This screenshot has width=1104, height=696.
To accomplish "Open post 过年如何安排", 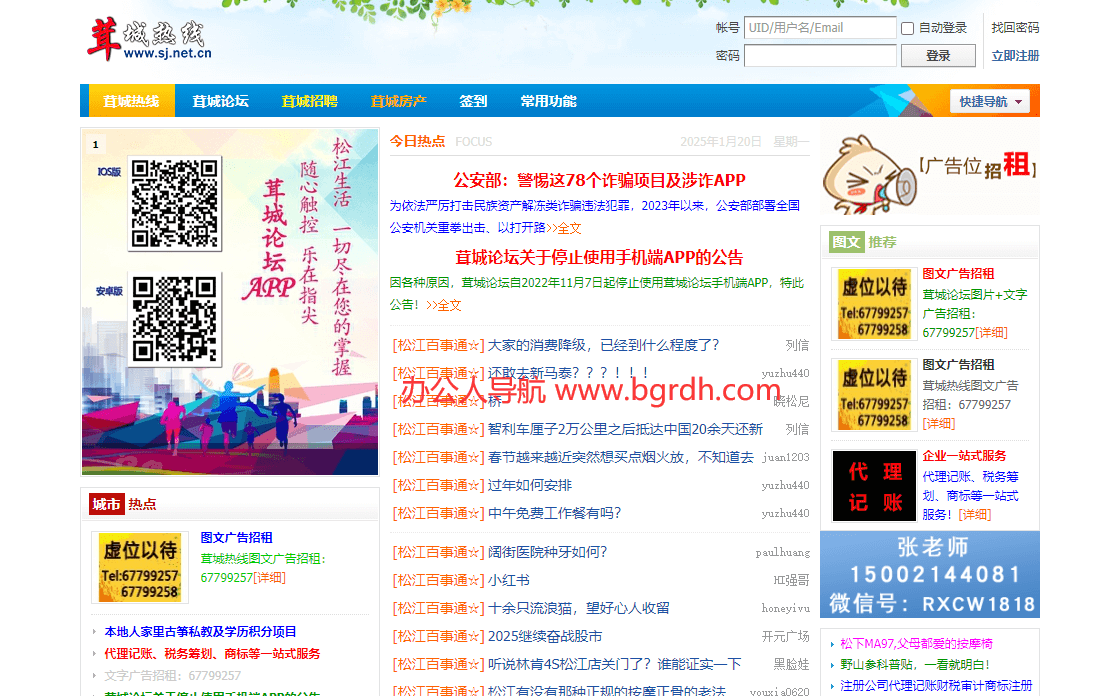I will click(530, 485).
